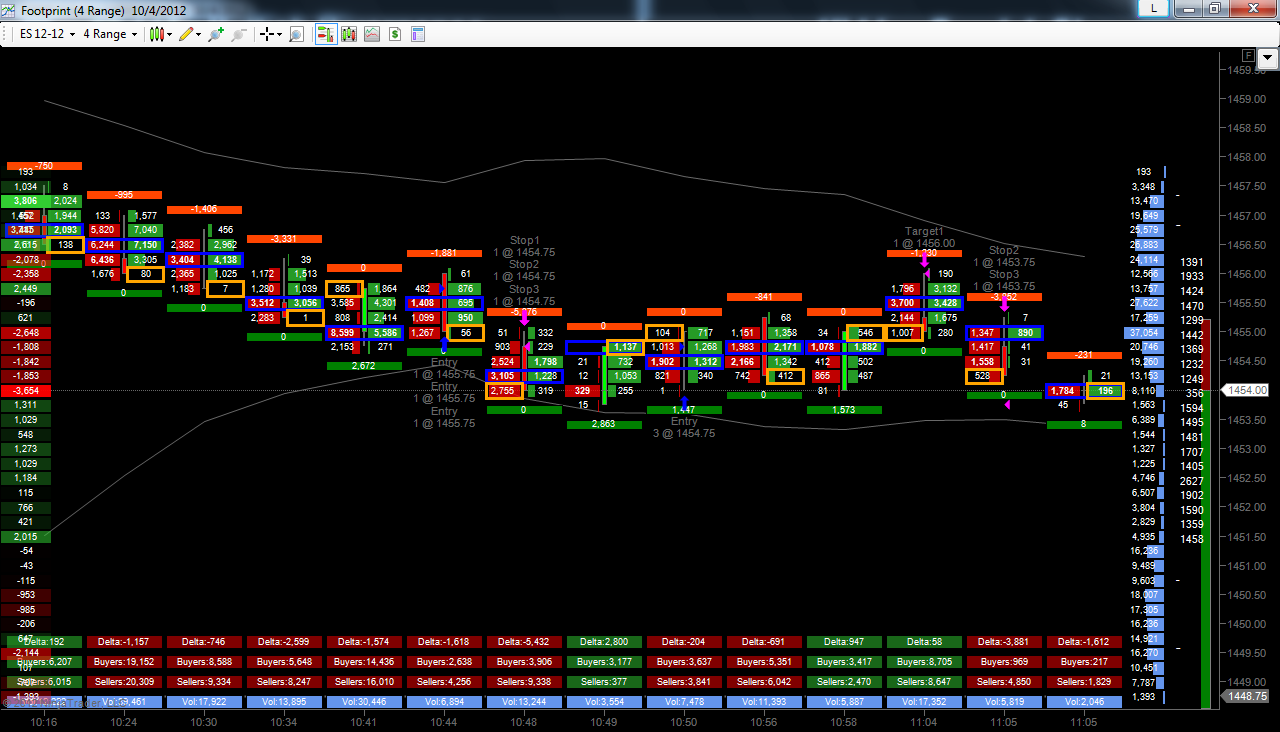Click the 1451.00 price axis label
Viewport: 1280px width, 732px height.
tap(1248, 566)
